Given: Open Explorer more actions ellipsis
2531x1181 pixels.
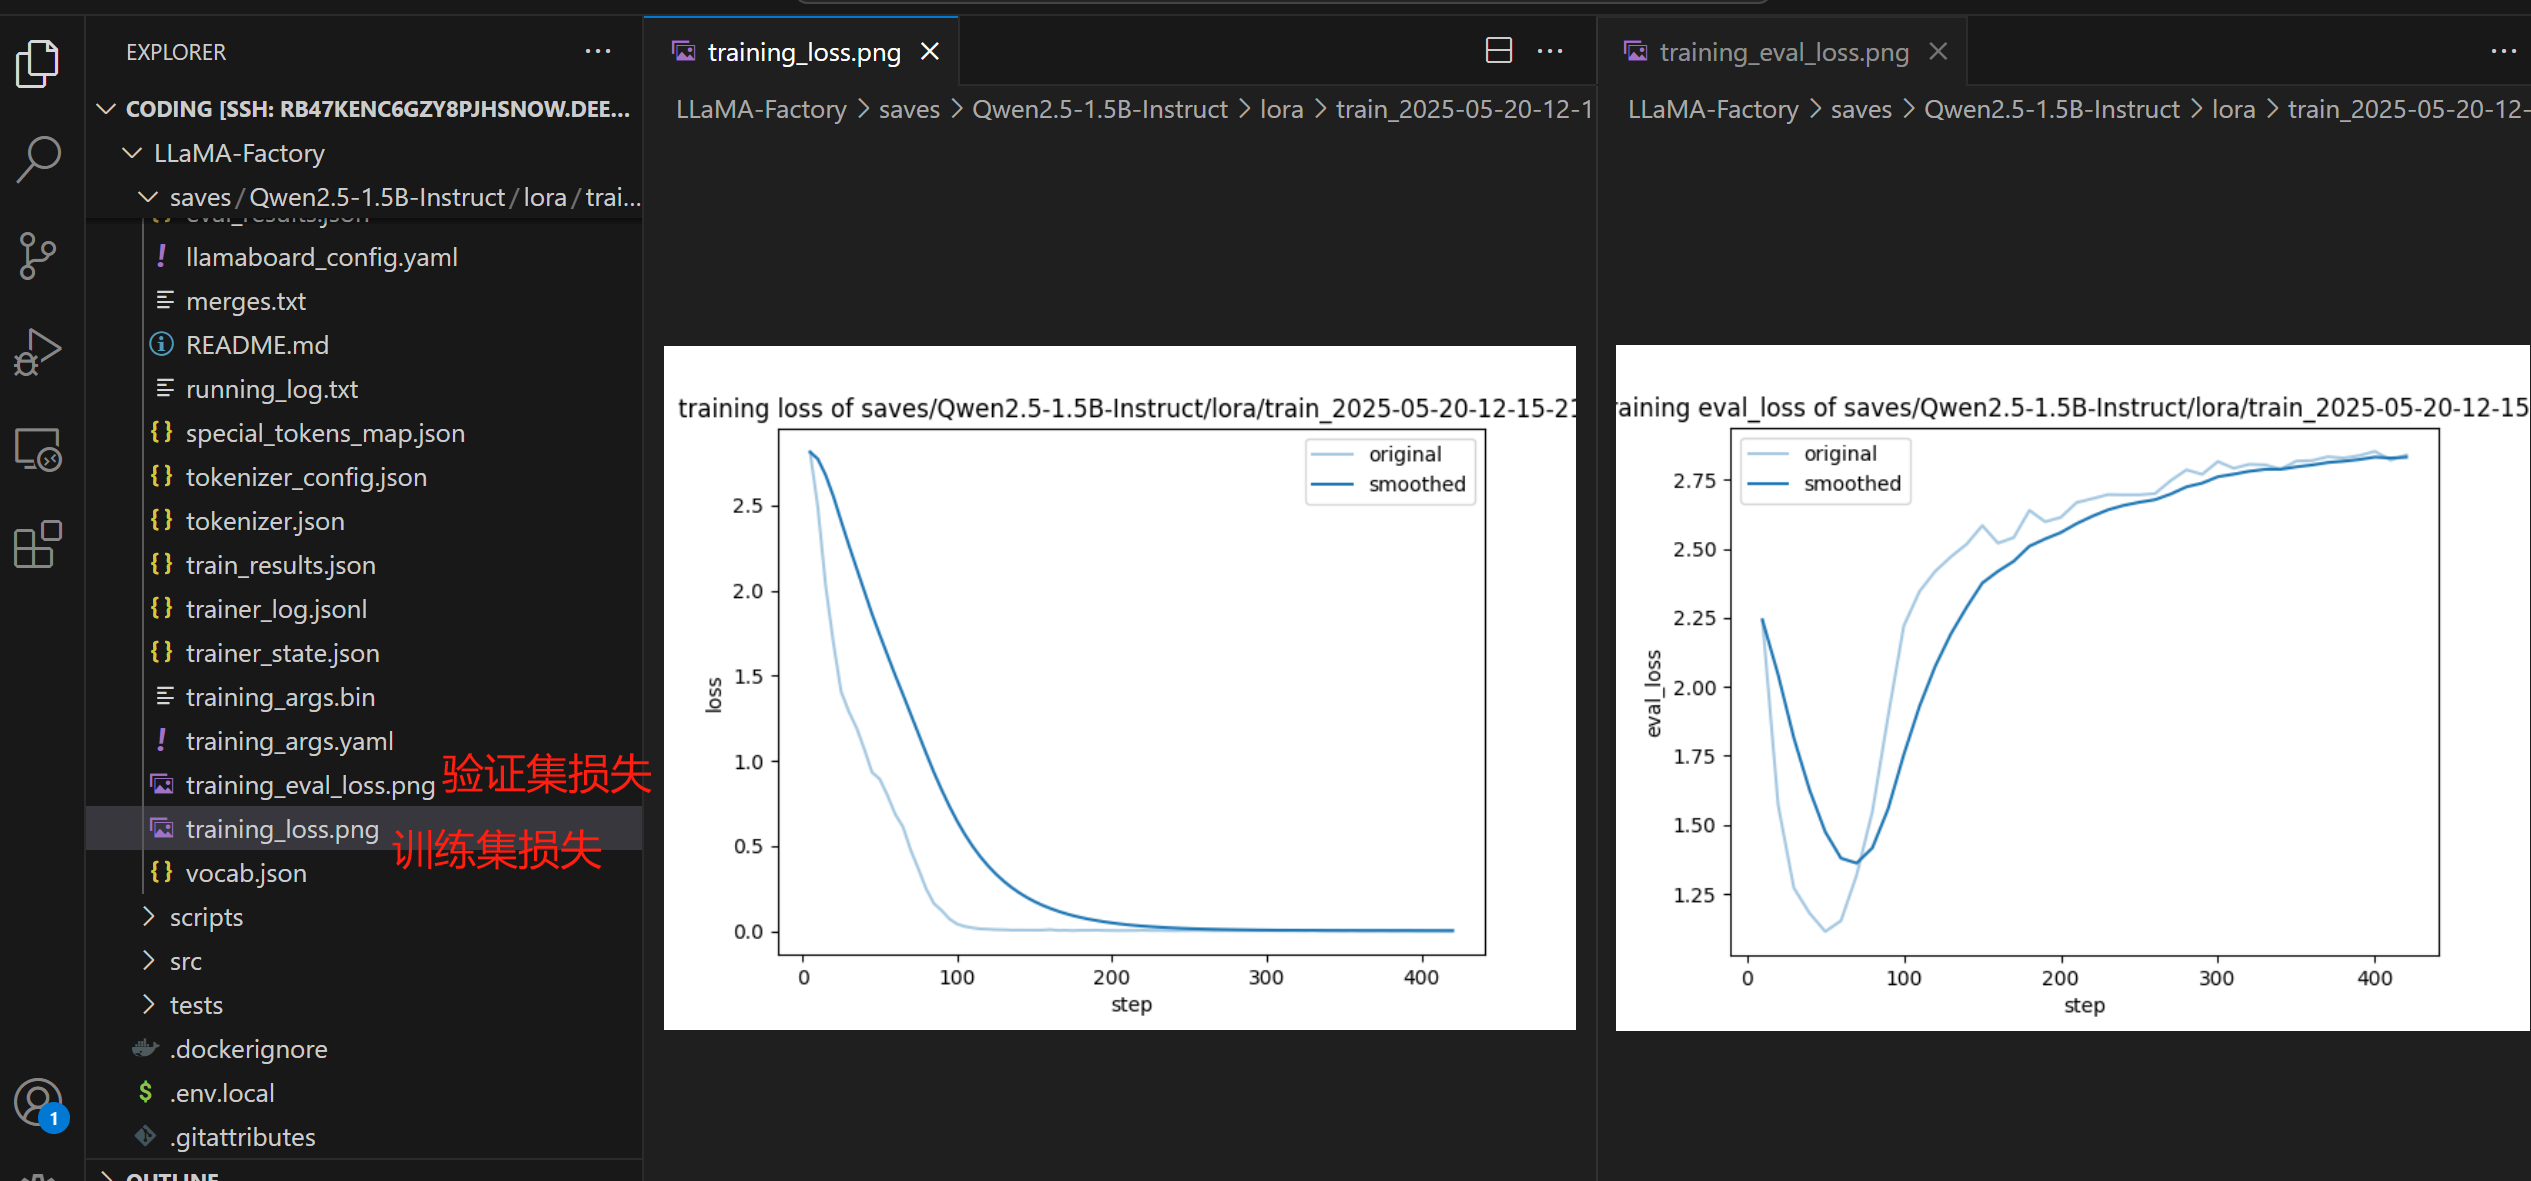Looking at the screenshot, I should [597, 52].
